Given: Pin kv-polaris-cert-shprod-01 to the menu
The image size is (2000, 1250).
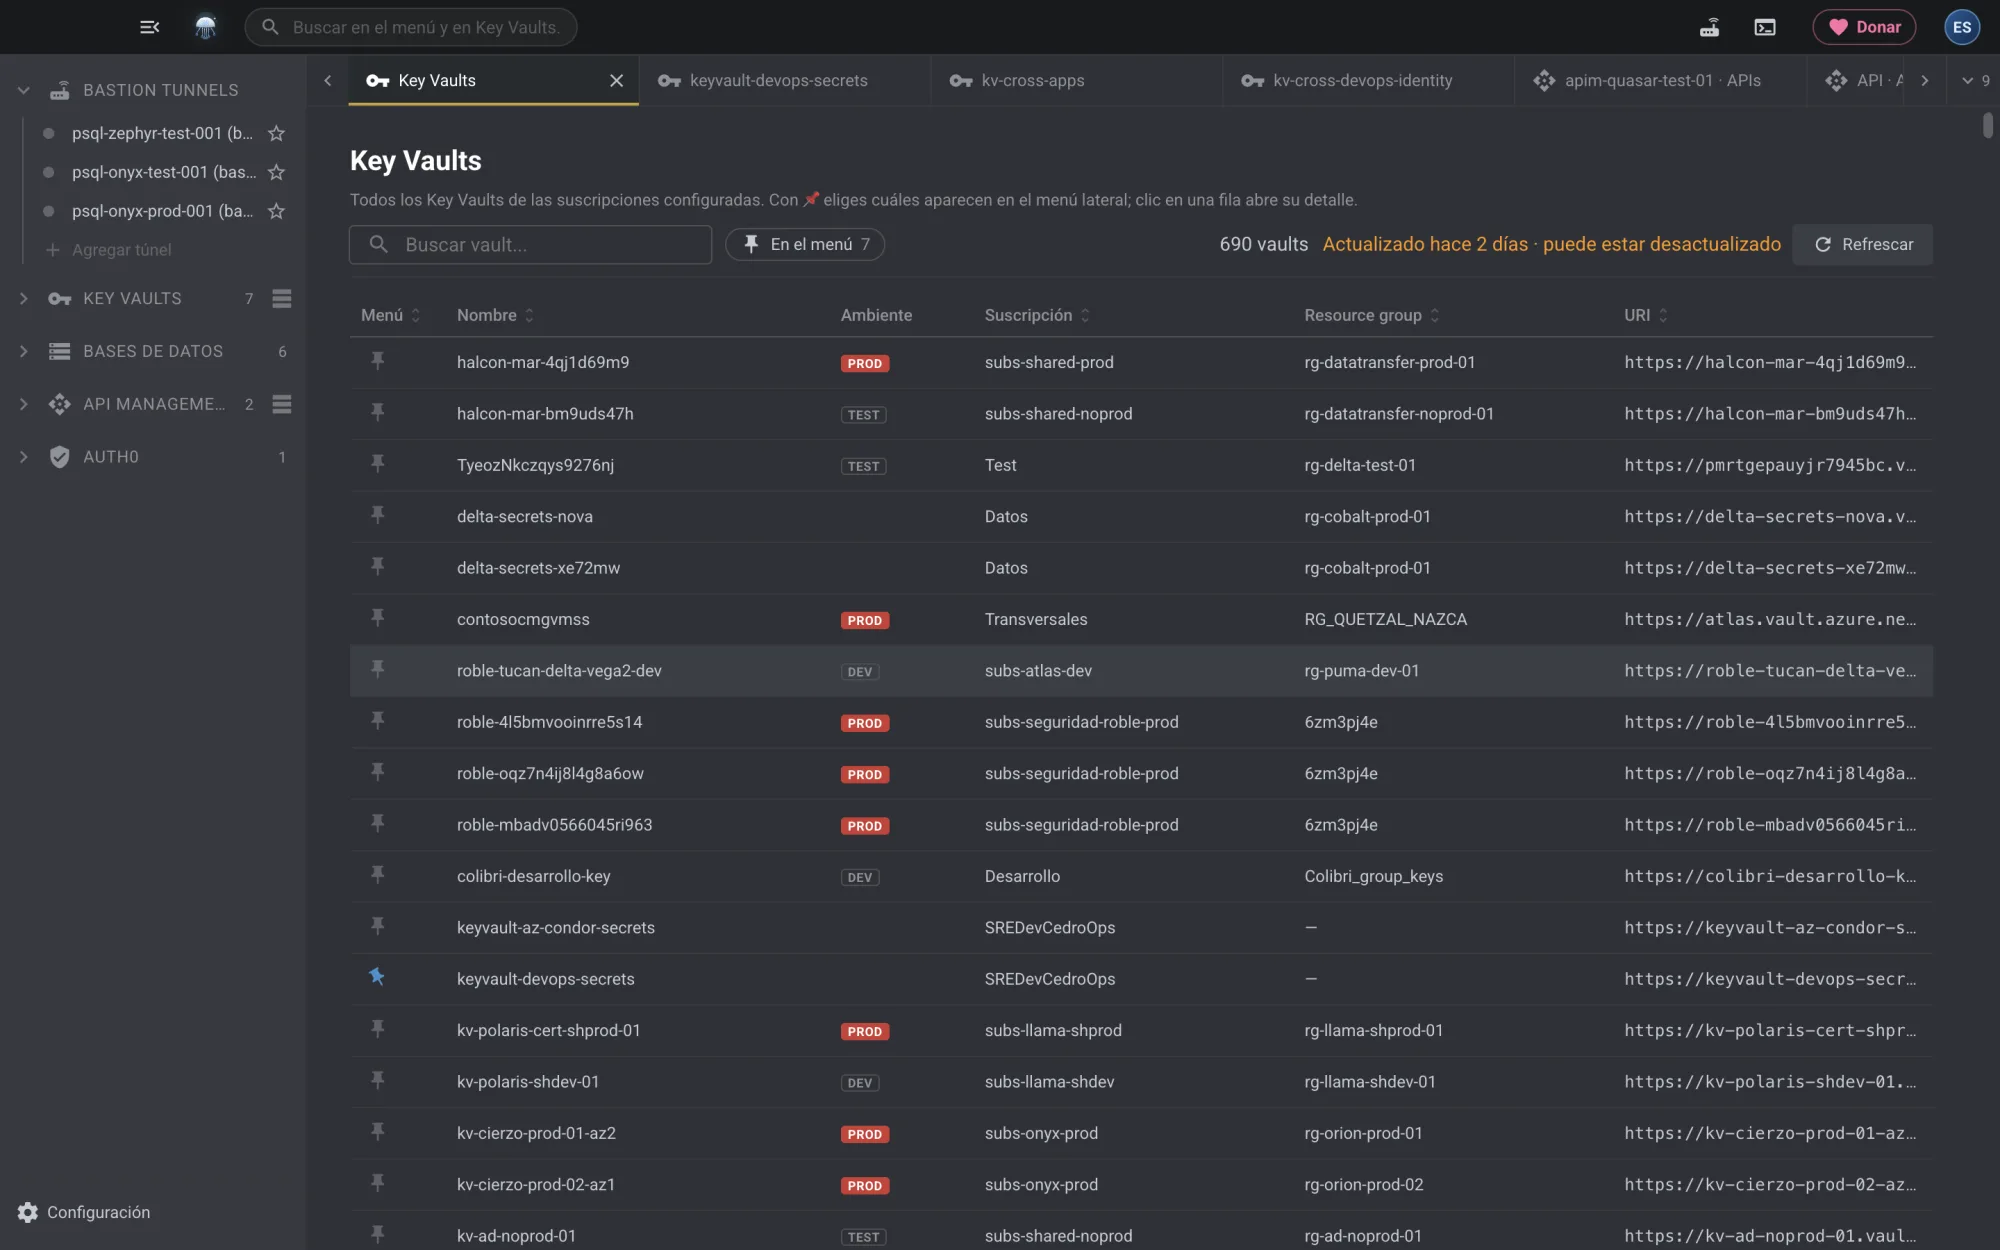Looking at the screenshot, I should [378, 1029].
